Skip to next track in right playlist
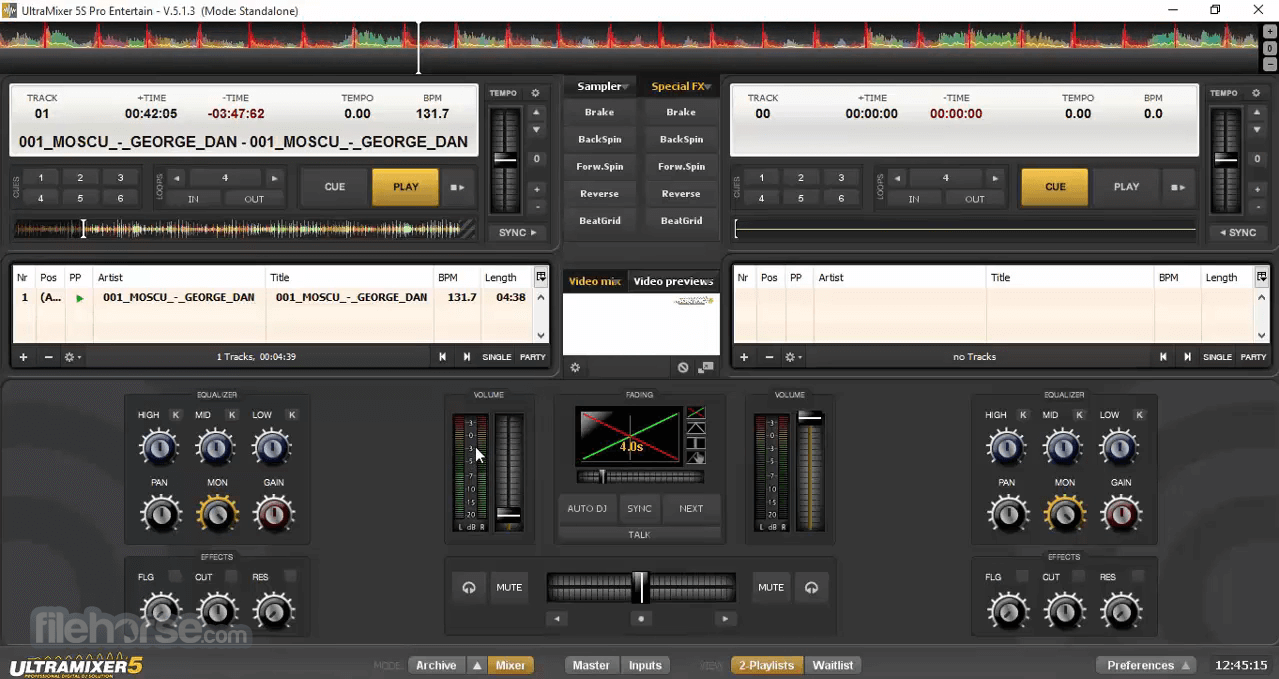This screenshot has width=1279, height=679. pyautogui.click(x=1187, y=357)
